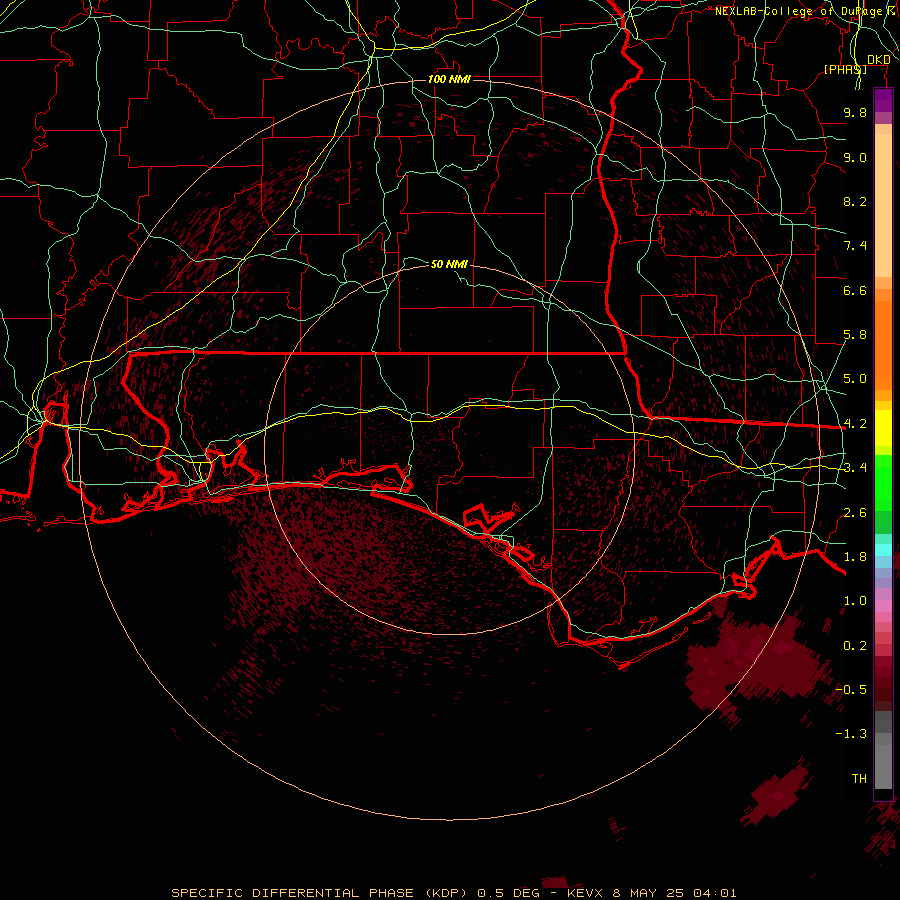Click the [PHAS] legend unit label
Viewport: 900px width, 900px height.
[x=845, y=69]
